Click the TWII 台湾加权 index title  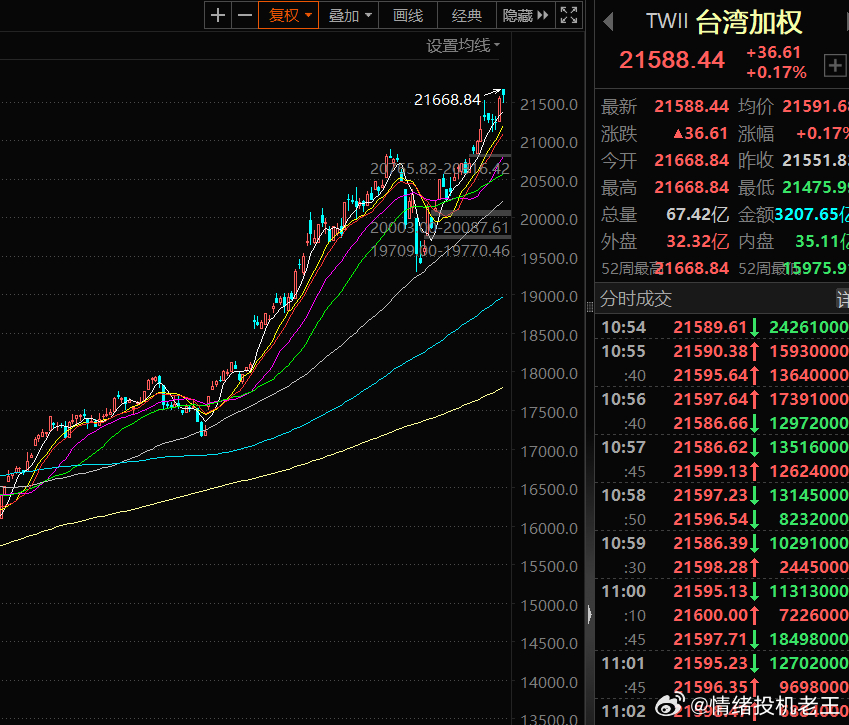point(724,22)
